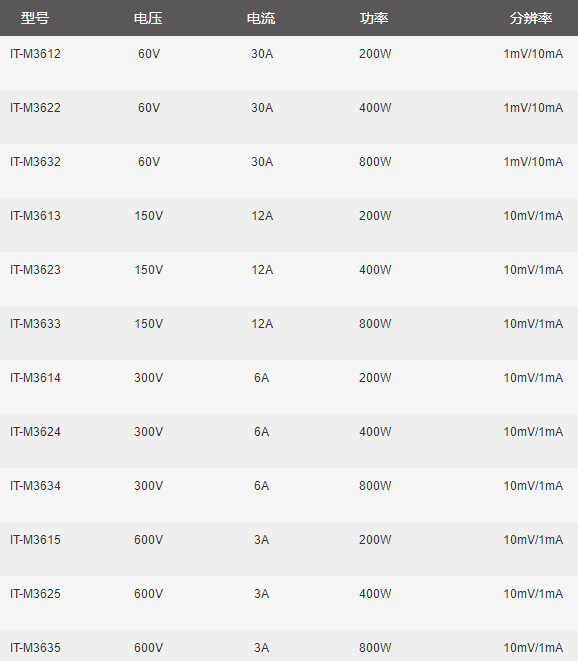
Task: Select model IT-M3625
Action: (x=35, y=594)
